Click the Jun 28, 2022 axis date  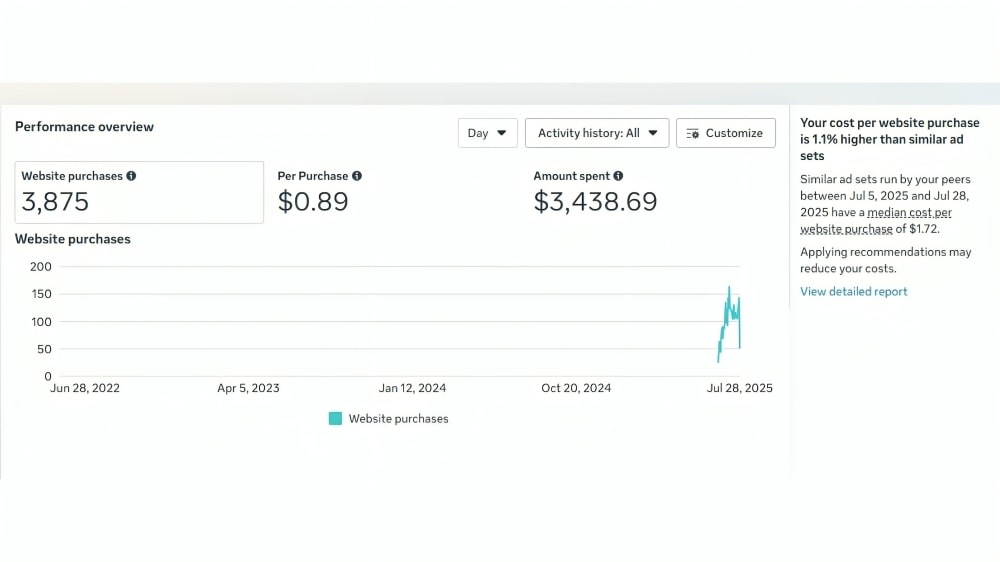click(85, 388)
